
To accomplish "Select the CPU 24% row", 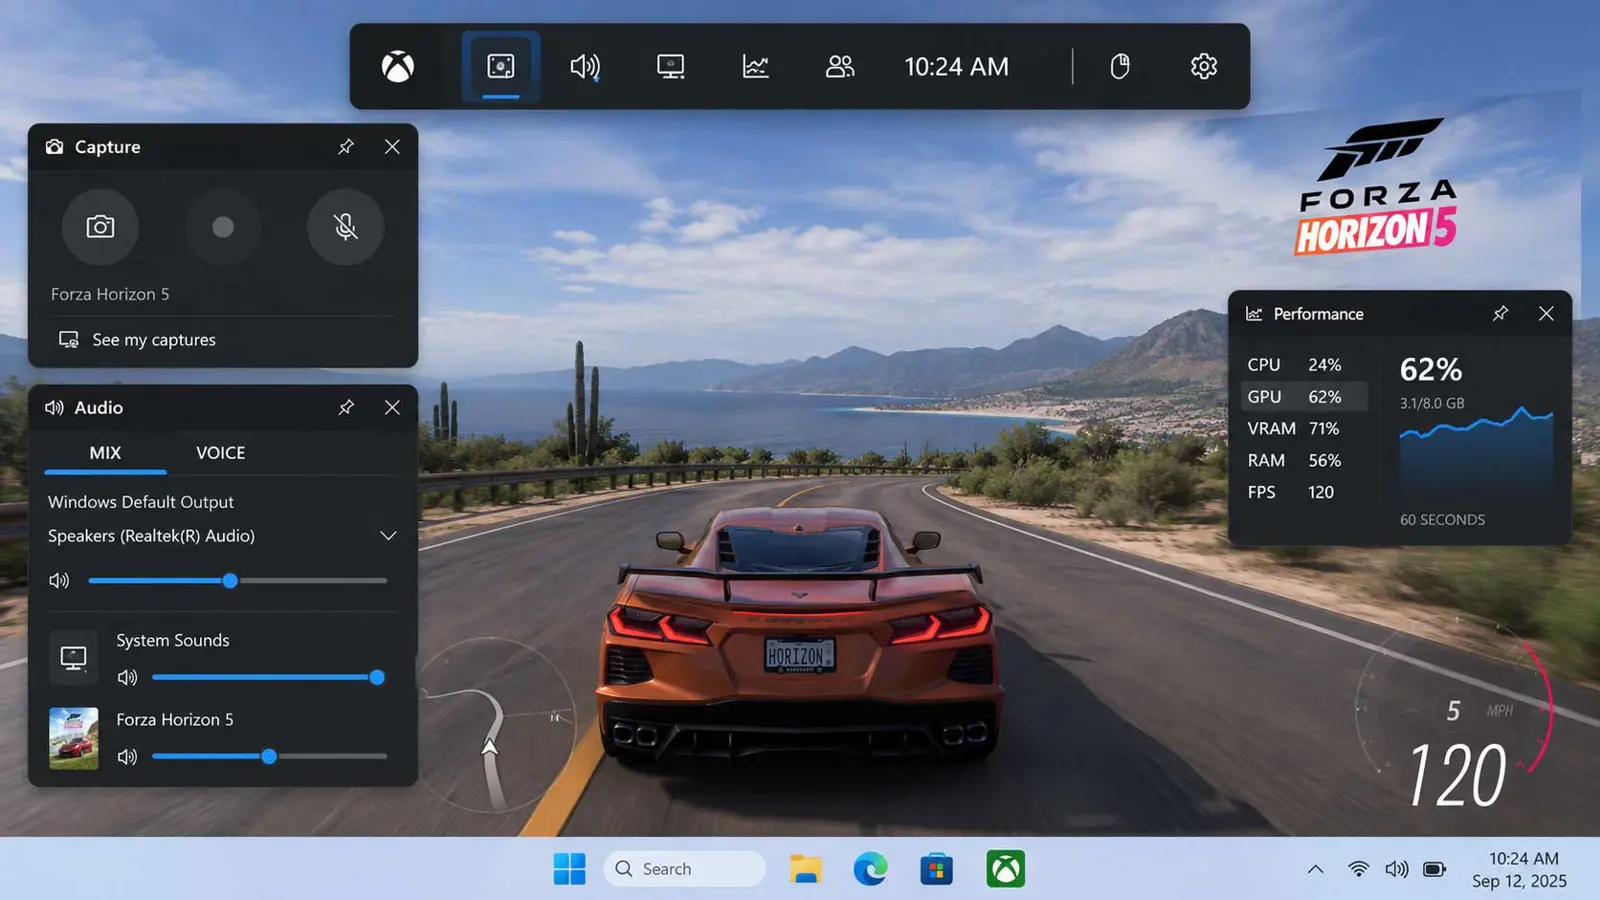I will point(1304,365).
